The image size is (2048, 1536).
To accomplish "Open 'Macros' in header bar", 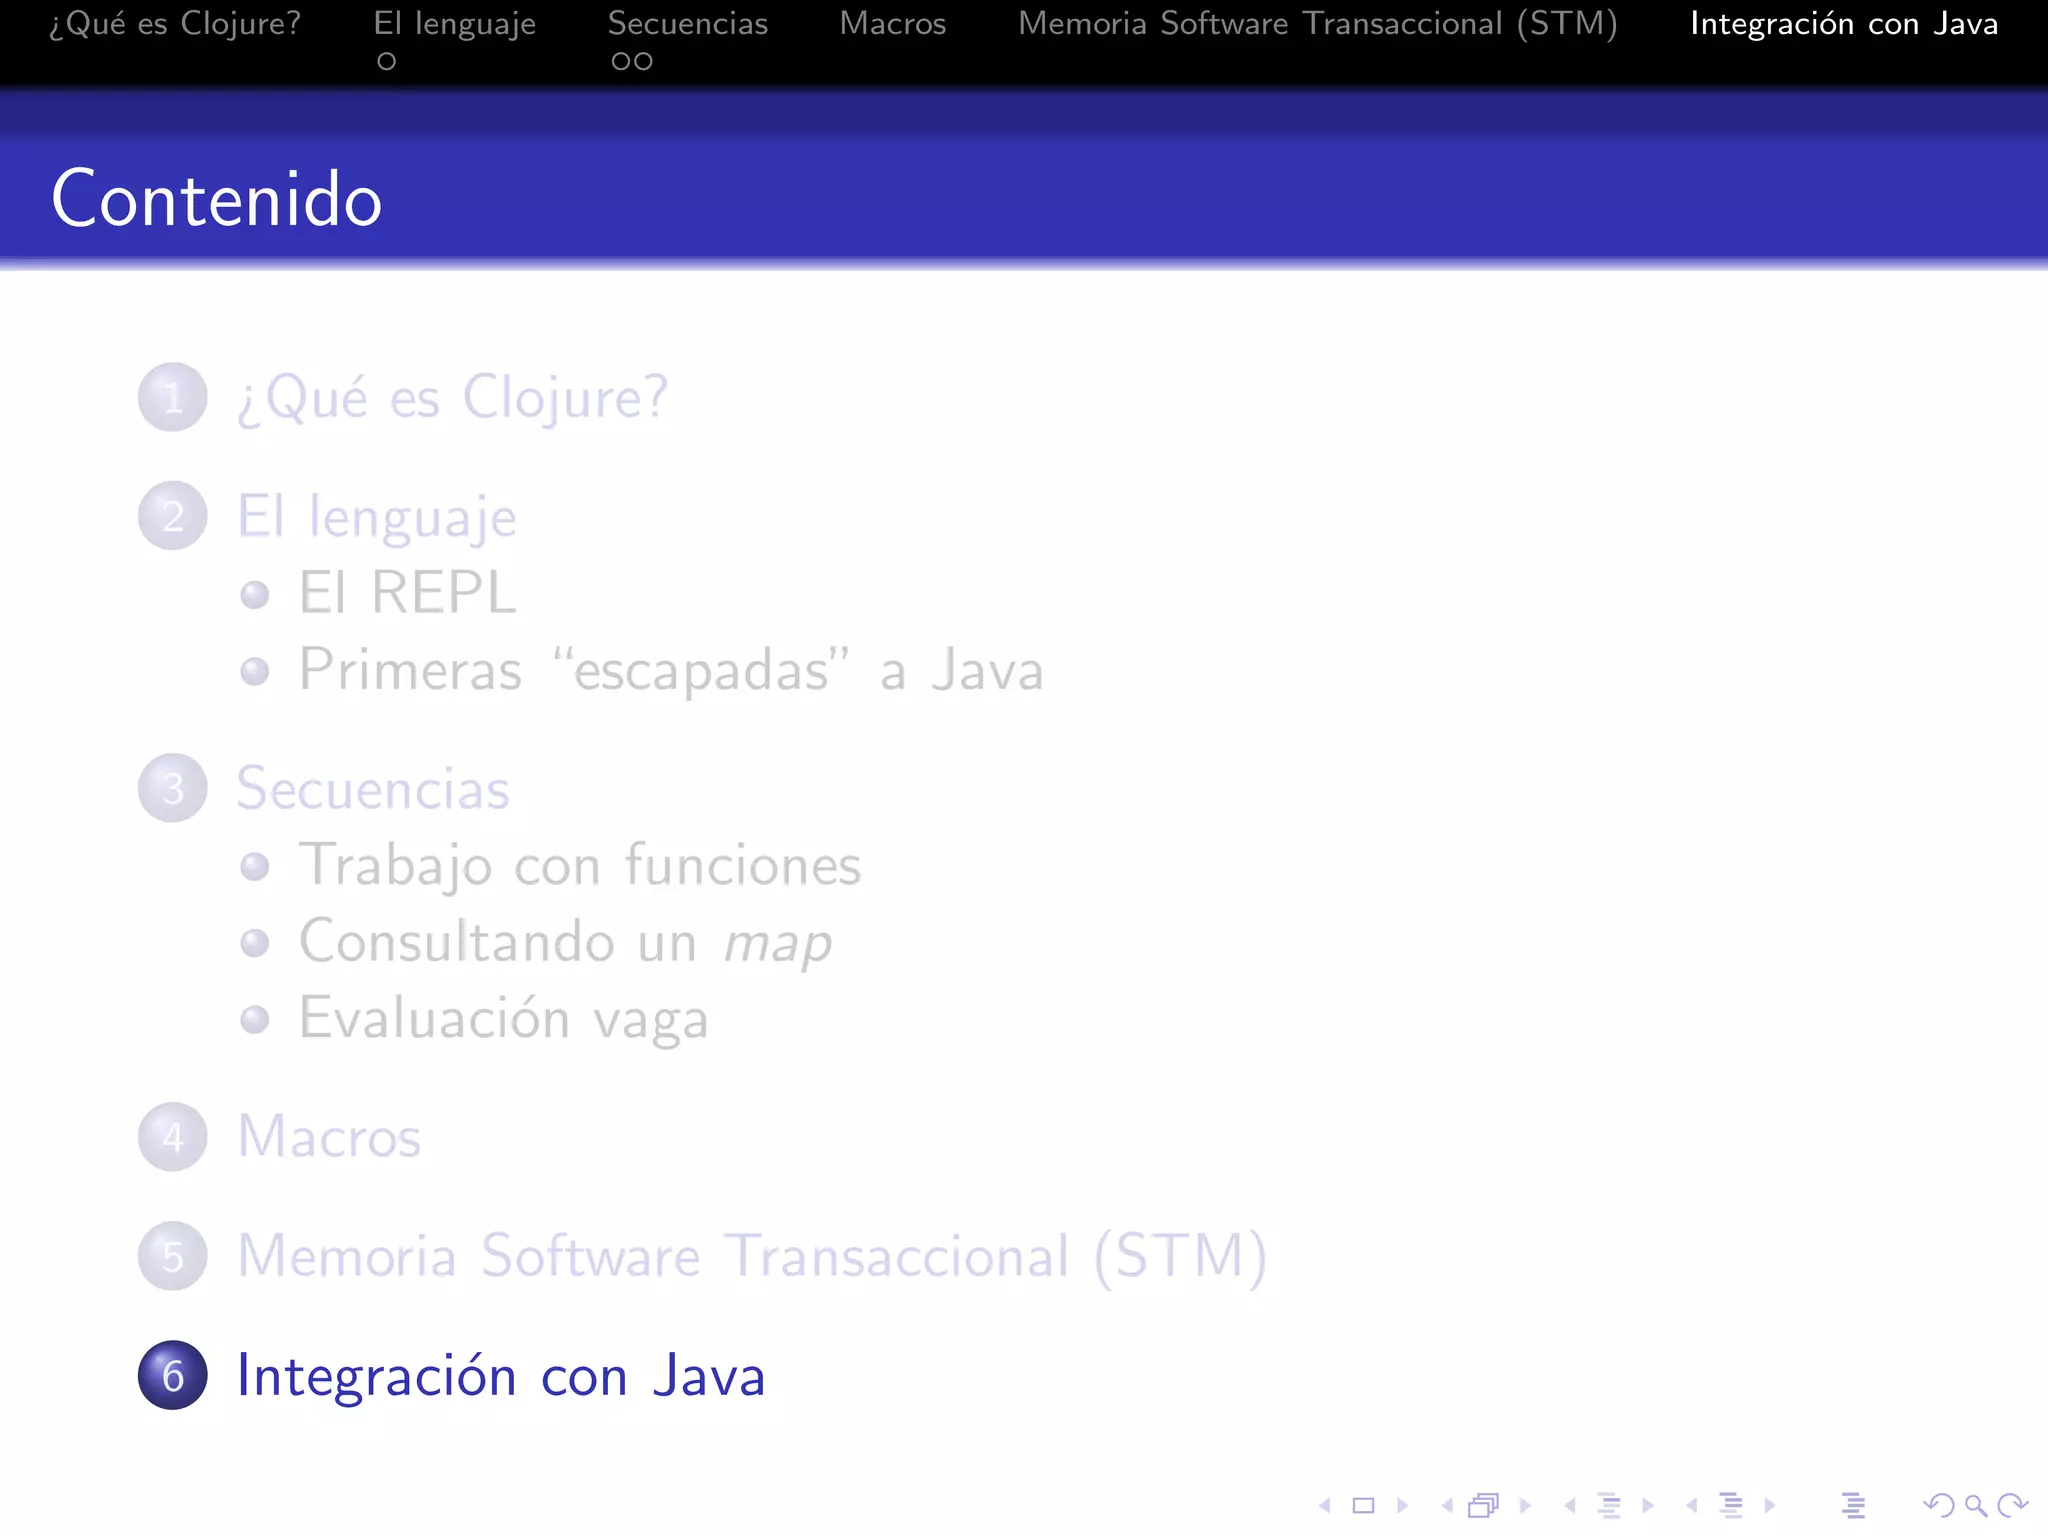I will (893, 23).
